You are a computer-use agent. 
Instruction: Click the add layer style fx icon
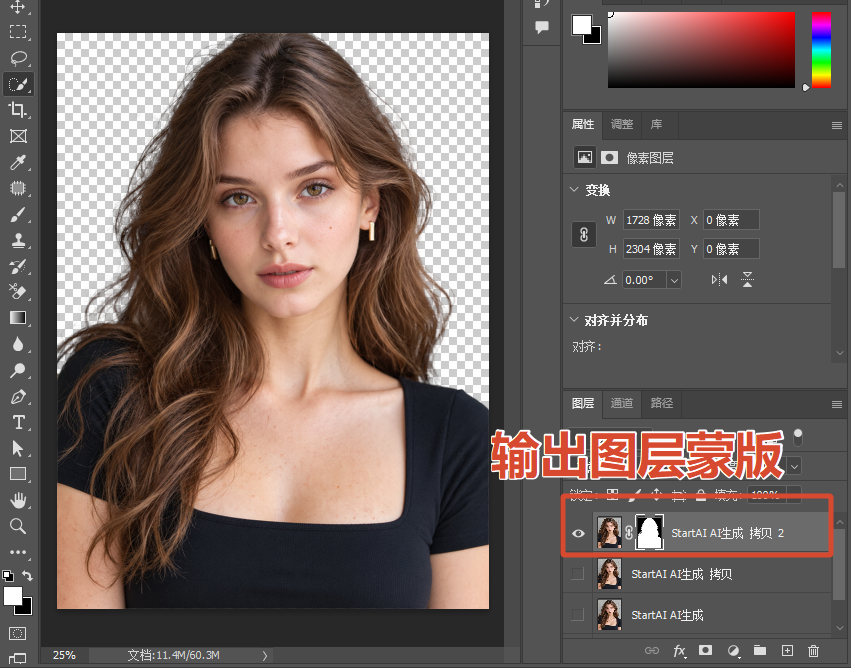(679, 650)
